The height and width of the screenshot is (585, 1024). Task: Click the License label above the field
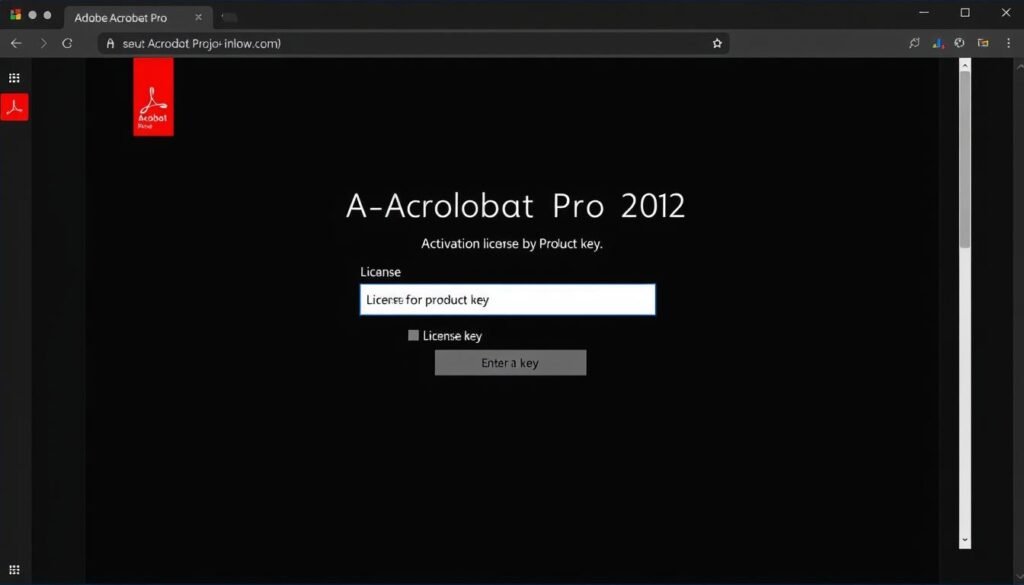(381, 272)
